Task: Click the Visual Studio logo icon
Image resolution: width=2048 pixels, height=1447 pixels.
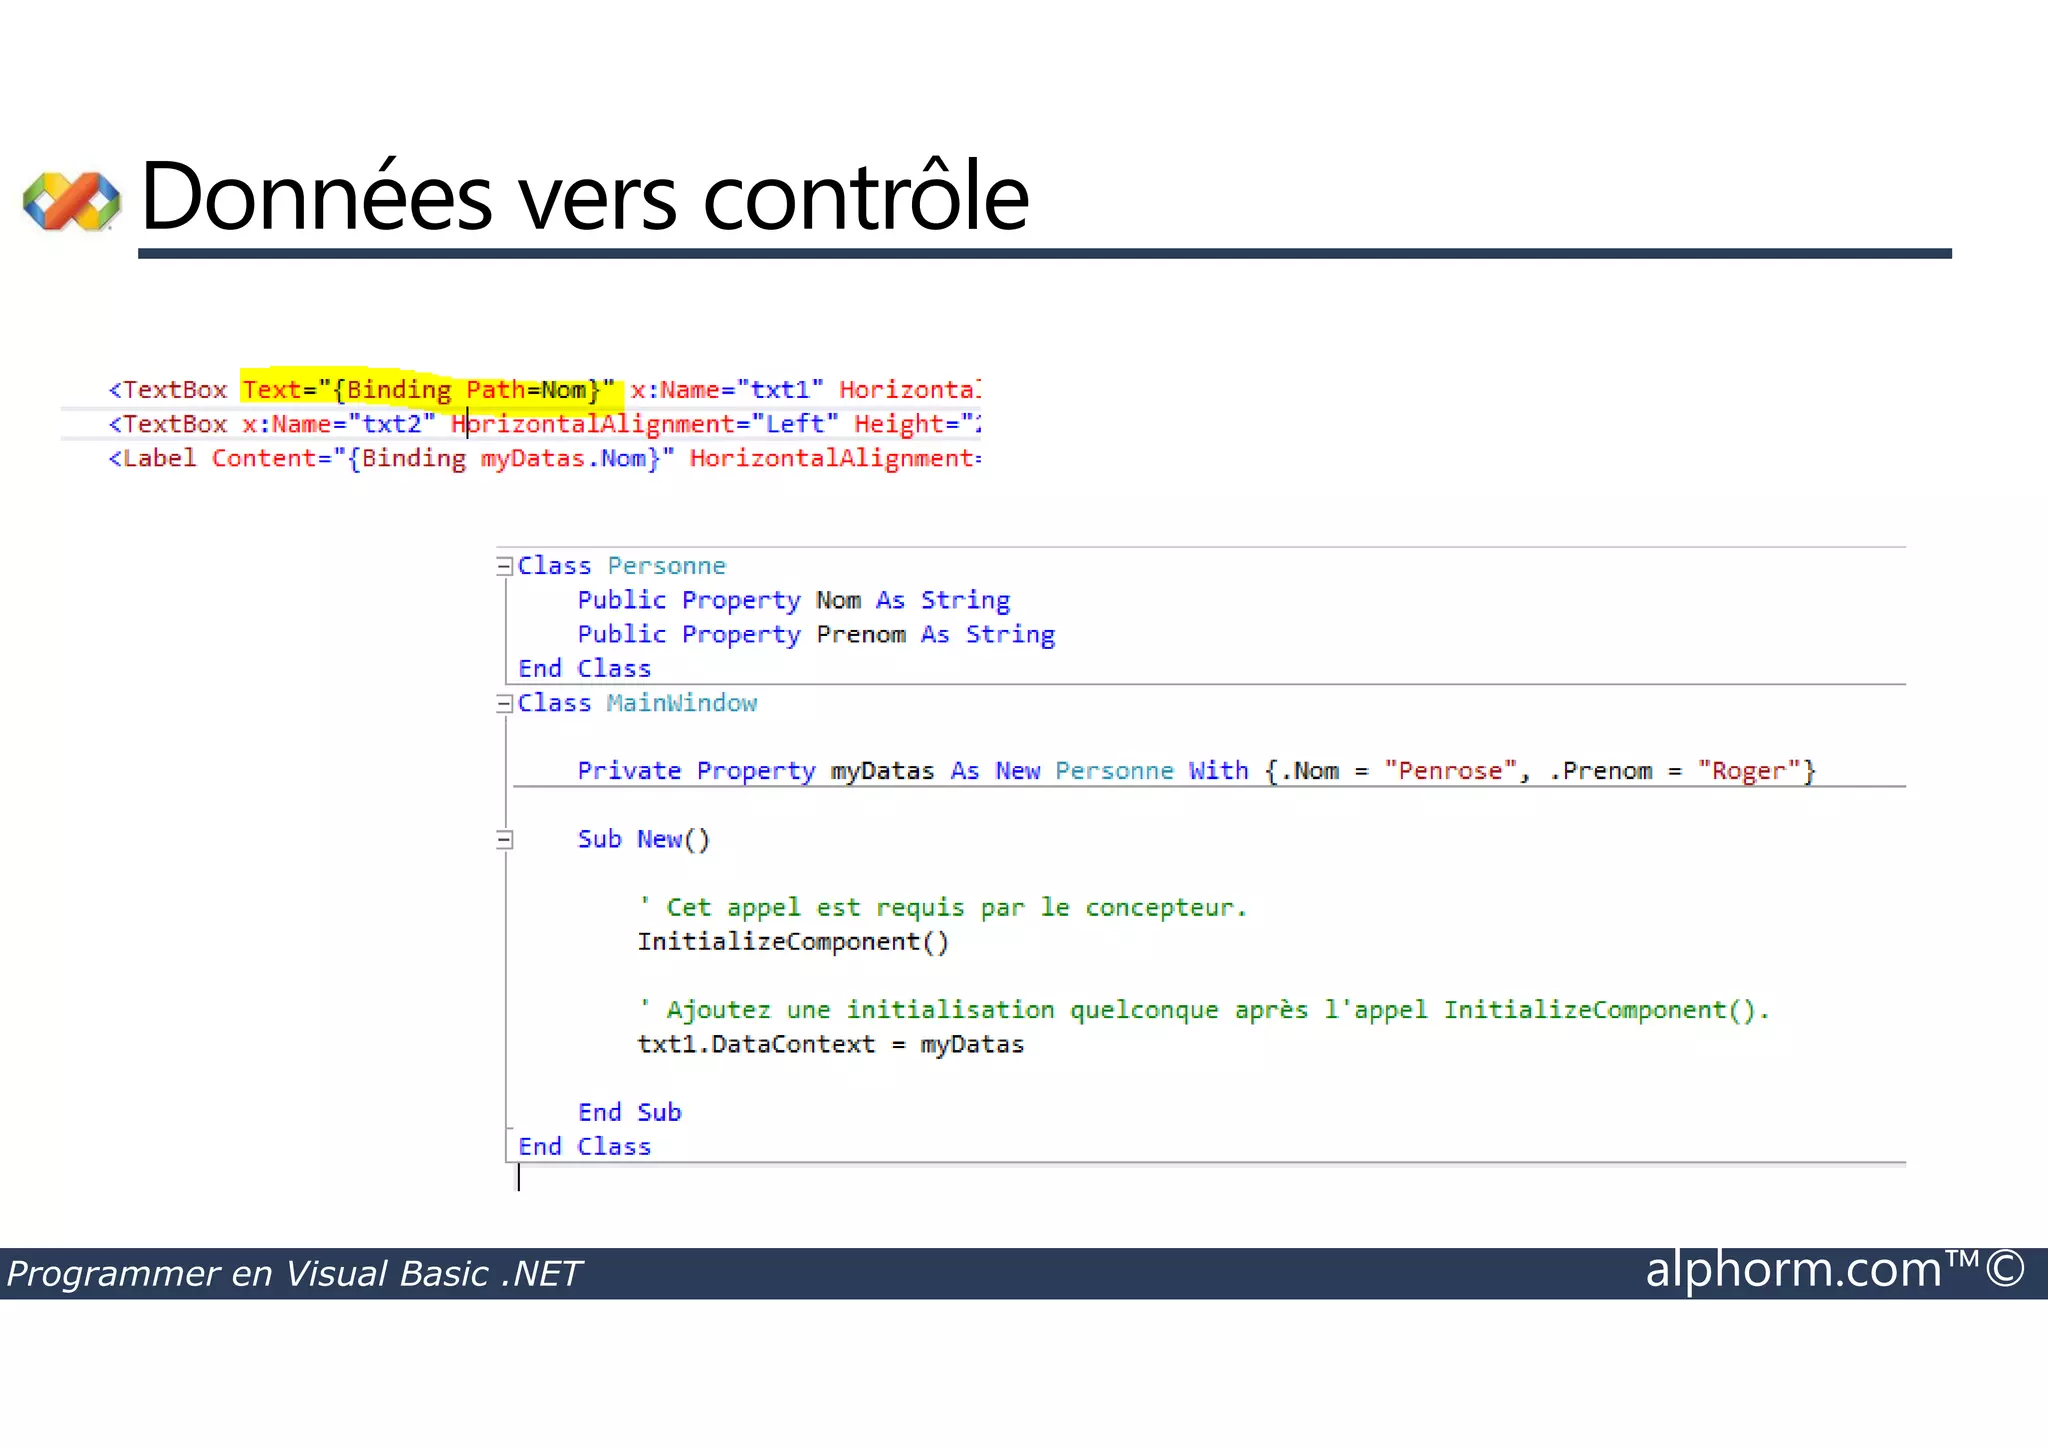Action: (72, 201)
